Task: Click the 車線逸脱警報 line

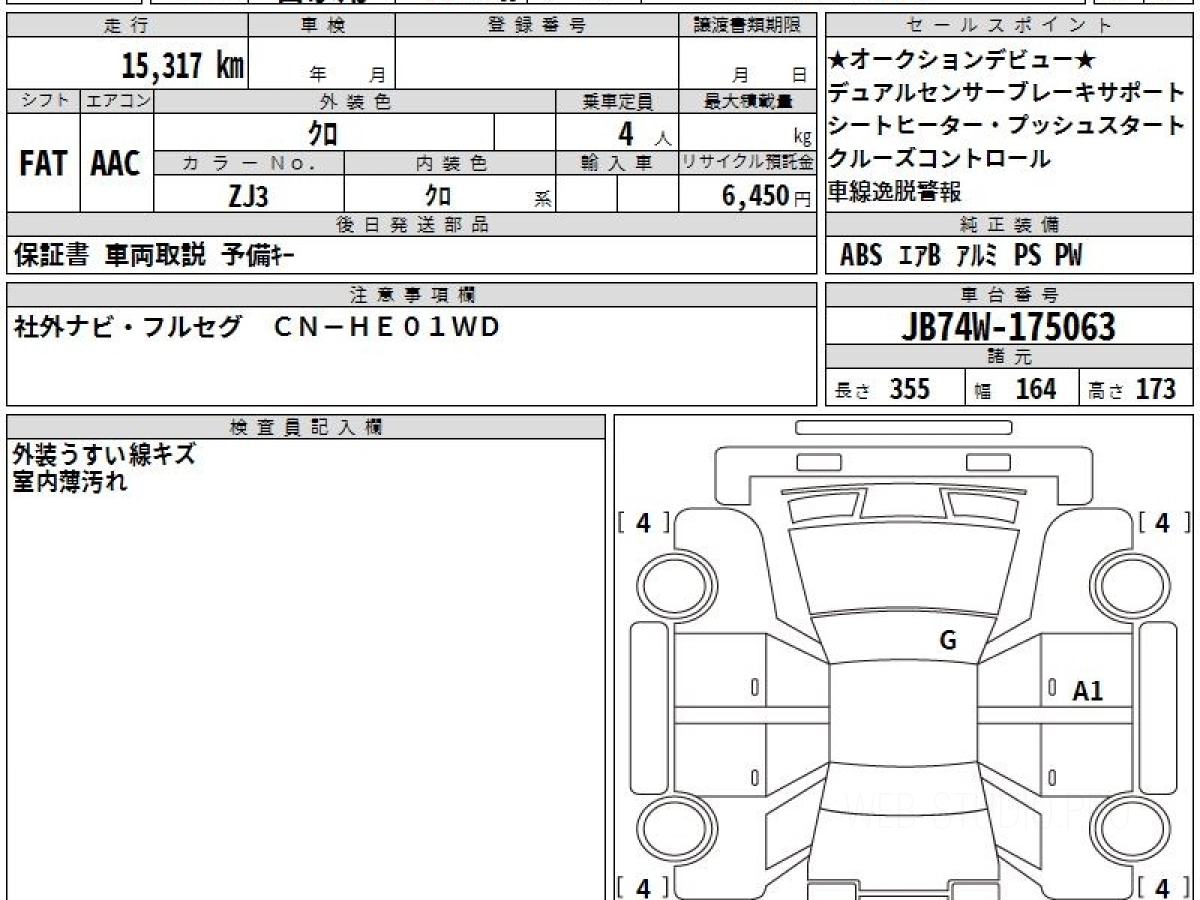Action: (895, 191)
